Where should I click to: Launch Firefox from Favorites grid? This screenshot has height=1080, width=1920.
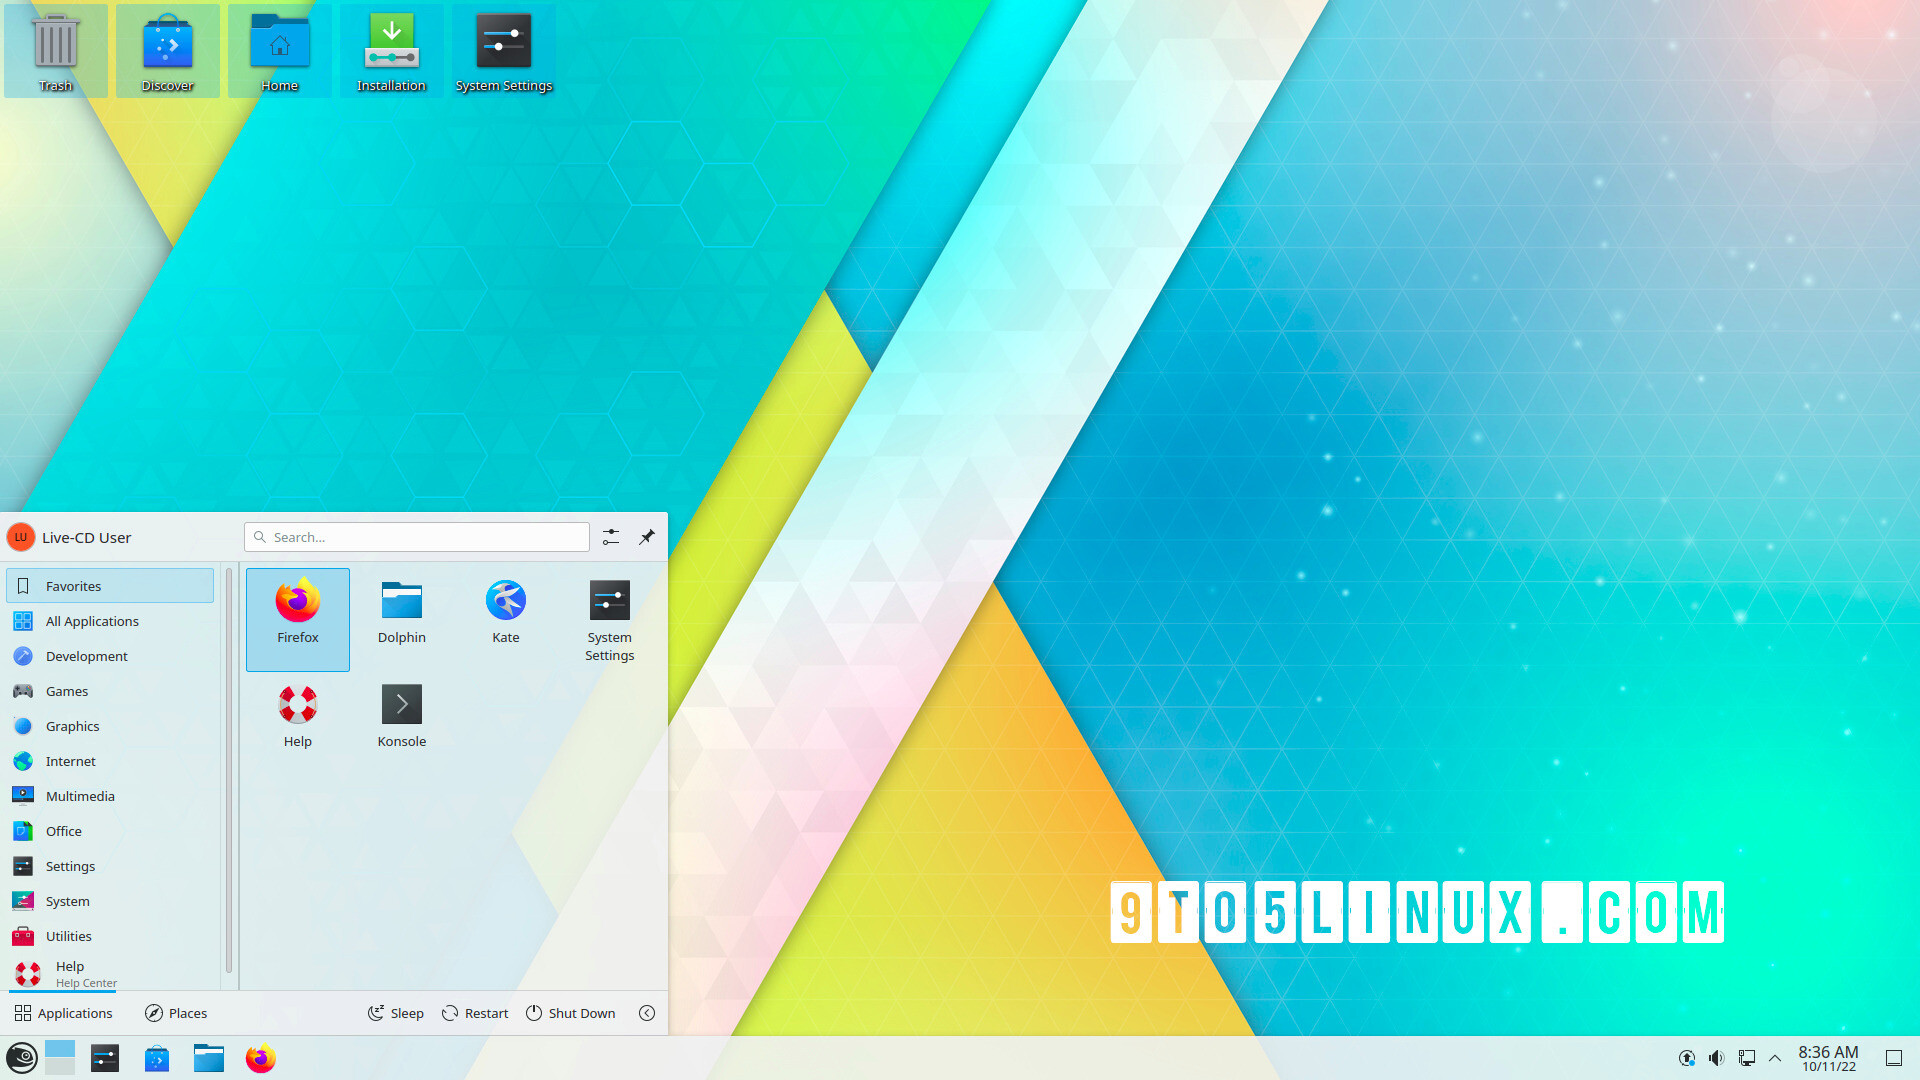pos(298,619)
